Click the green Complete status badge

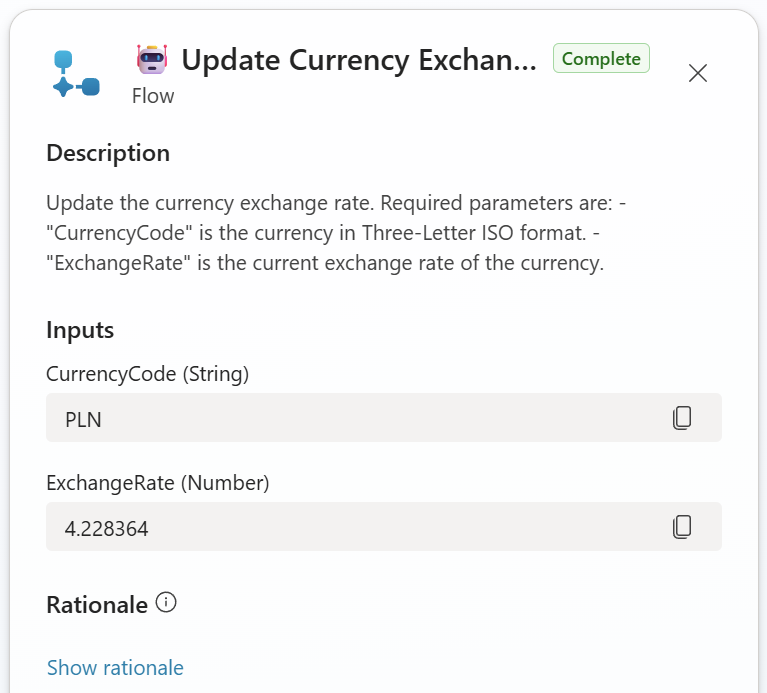[x=601, y=59]
